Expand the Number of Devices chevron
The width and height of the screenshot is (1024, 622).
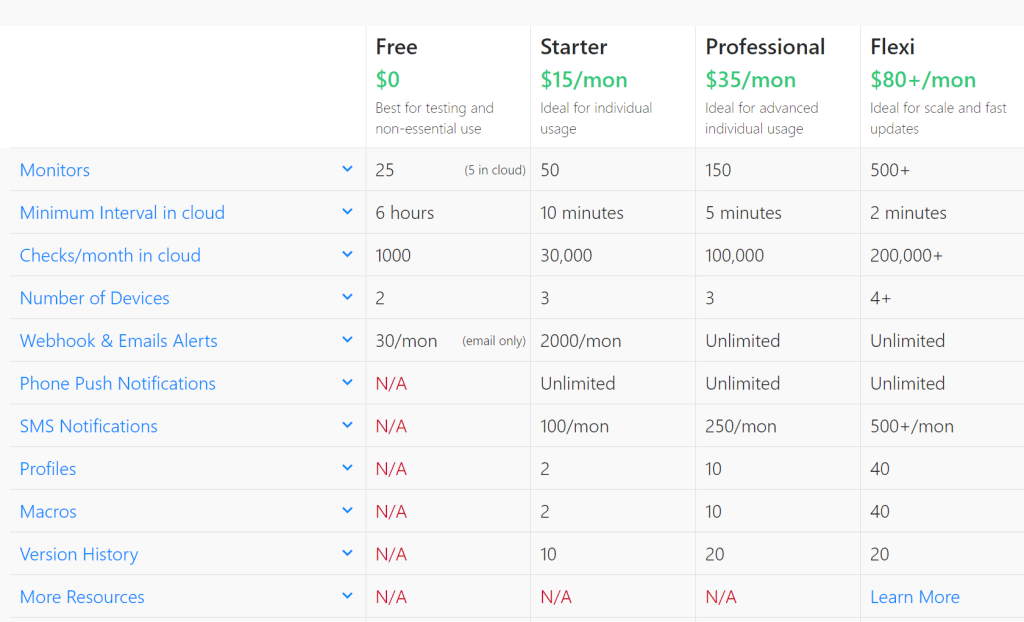pyautogui.click(x=347, y=297)
